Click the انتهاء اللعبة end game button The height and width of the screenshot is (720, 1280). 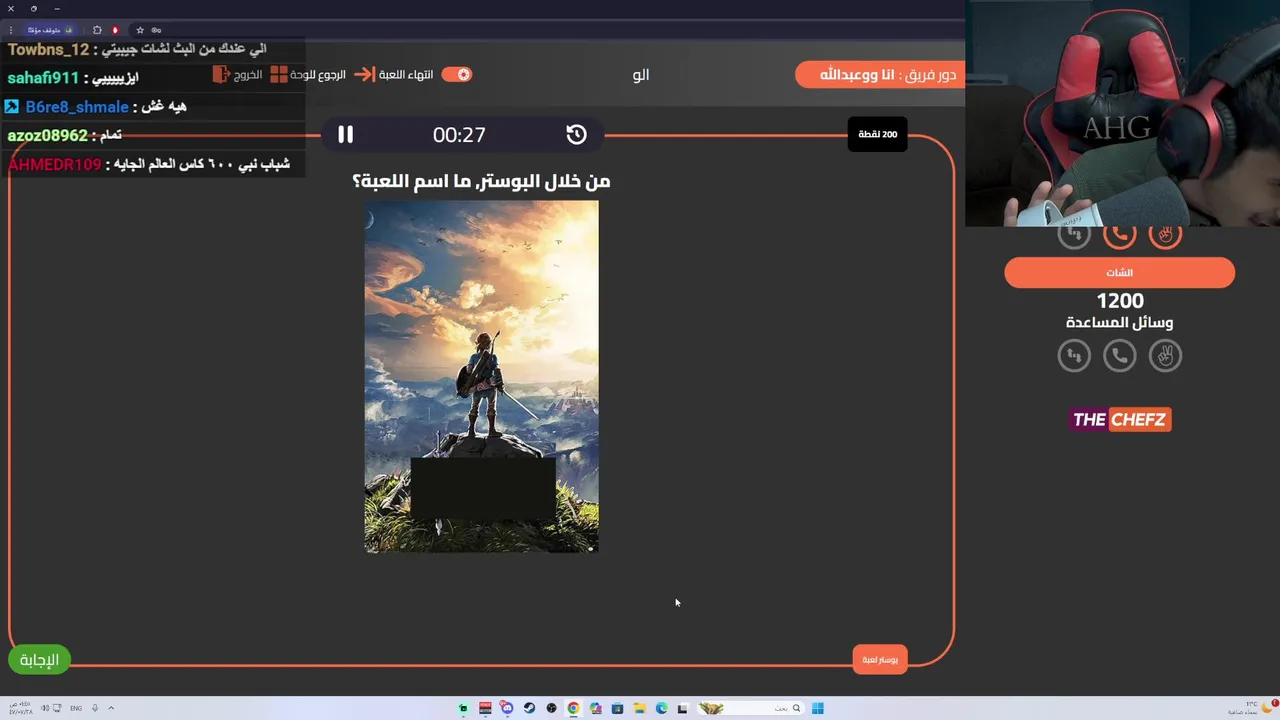(x=406, y=75)
